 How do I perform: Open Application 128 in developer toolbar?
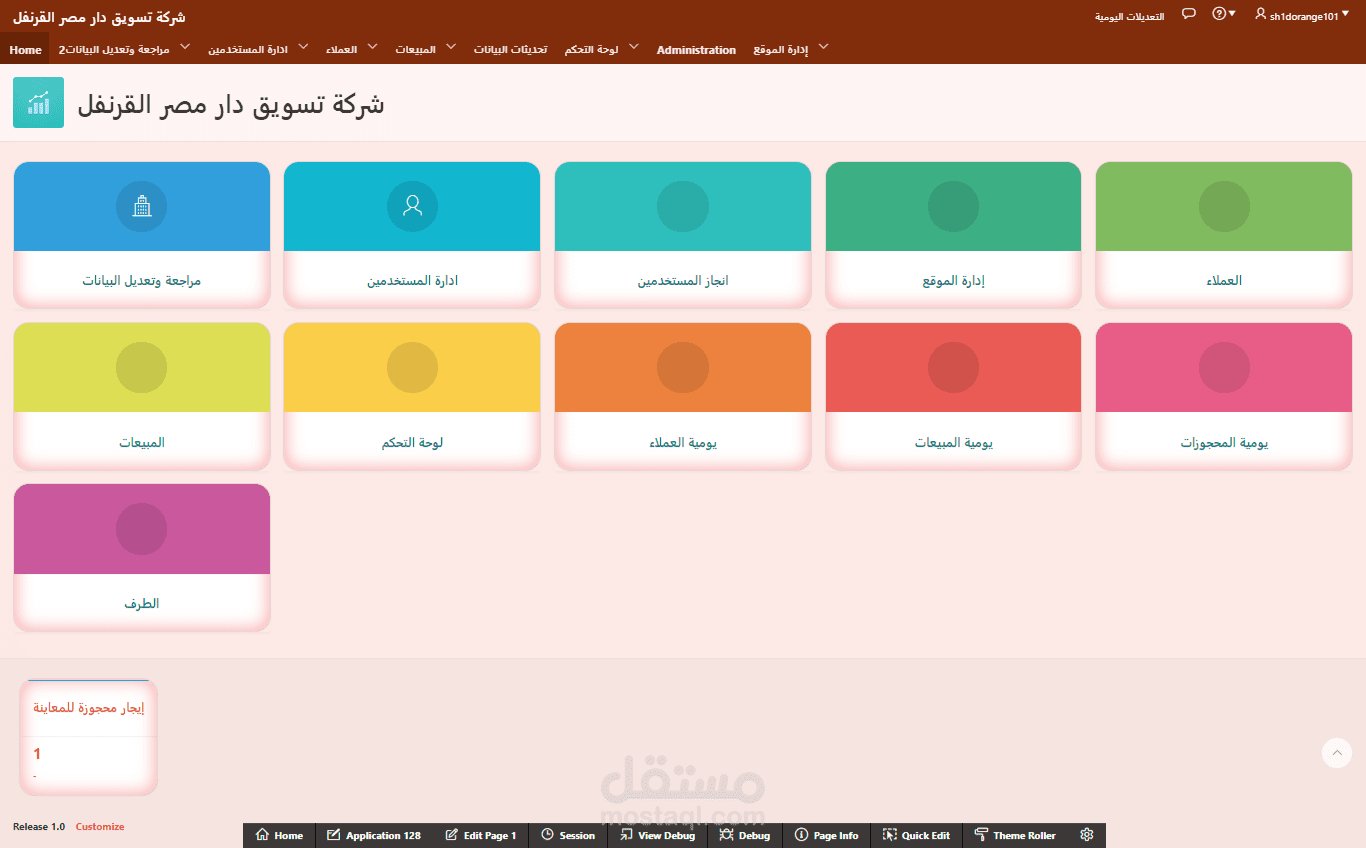click(x=374, y=835)
